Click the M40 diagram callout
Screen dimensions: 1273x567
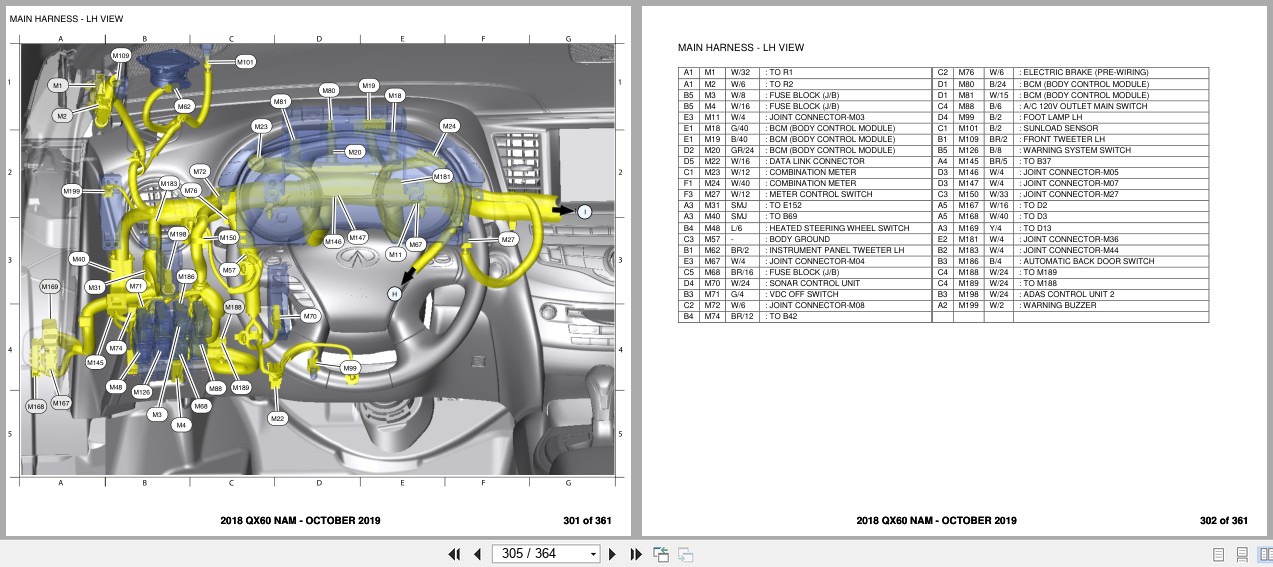[x=79, y=259]
